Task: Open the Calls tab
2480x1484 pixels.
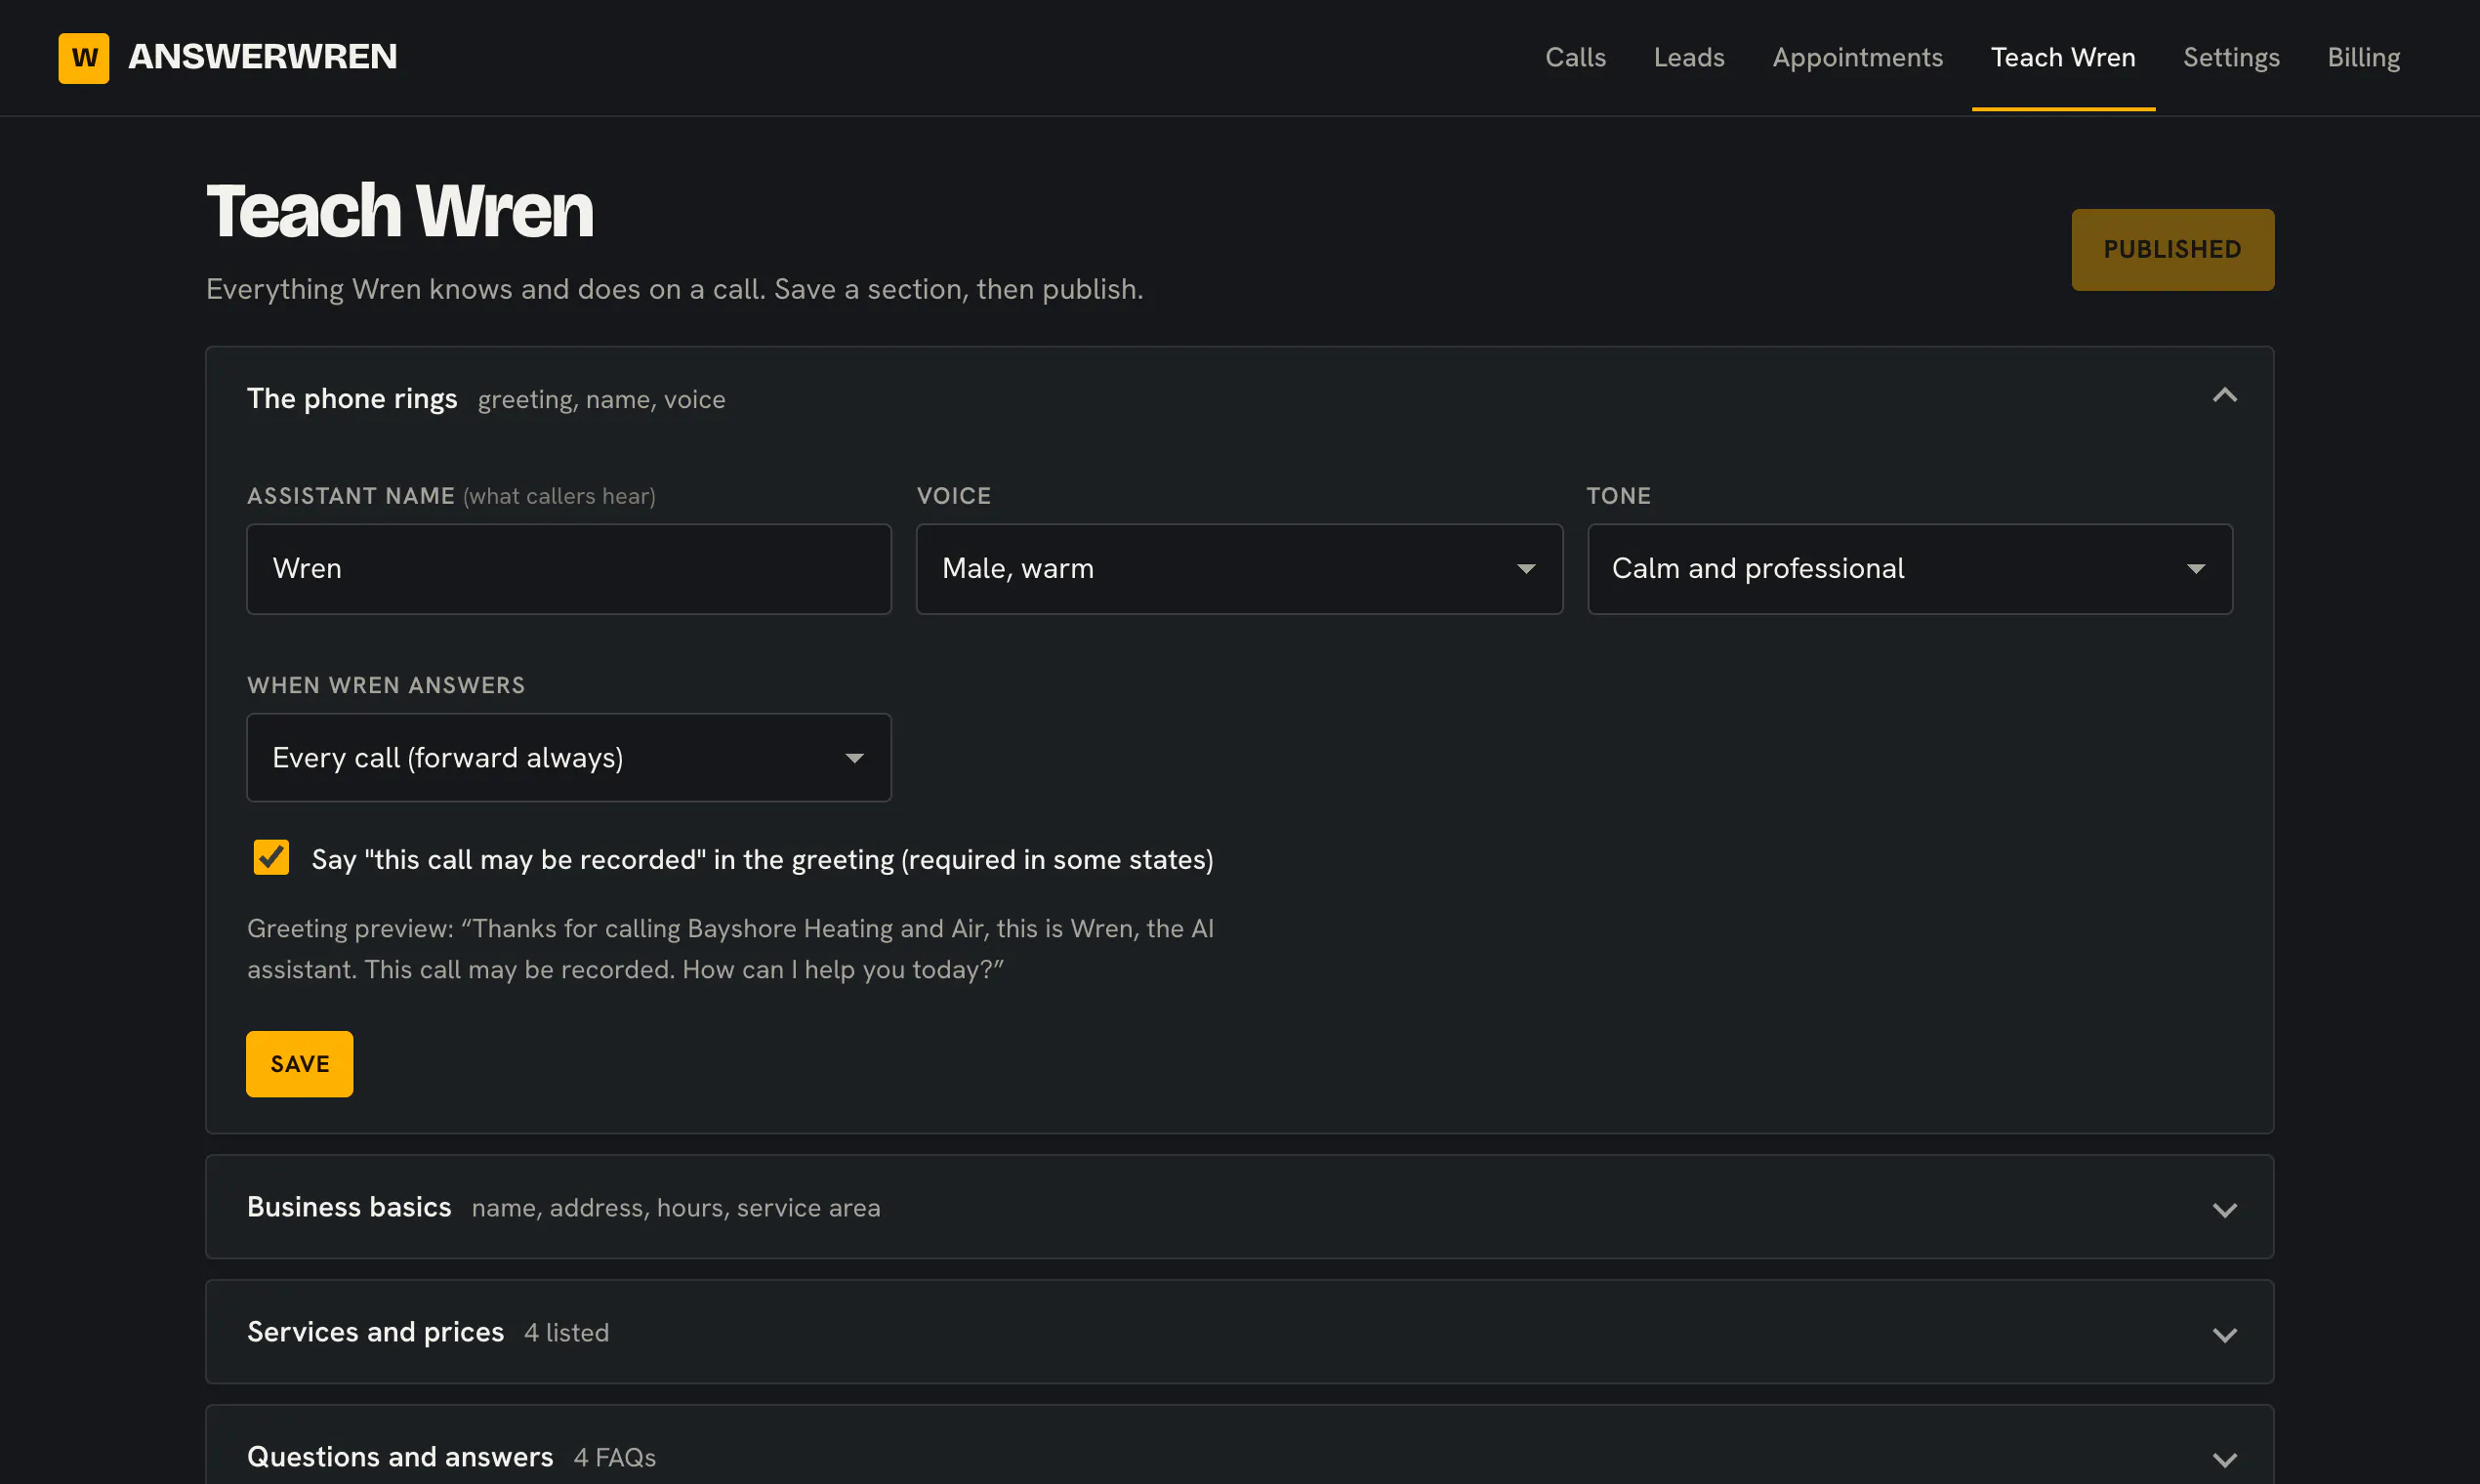Action: [x=1575, y=57]
